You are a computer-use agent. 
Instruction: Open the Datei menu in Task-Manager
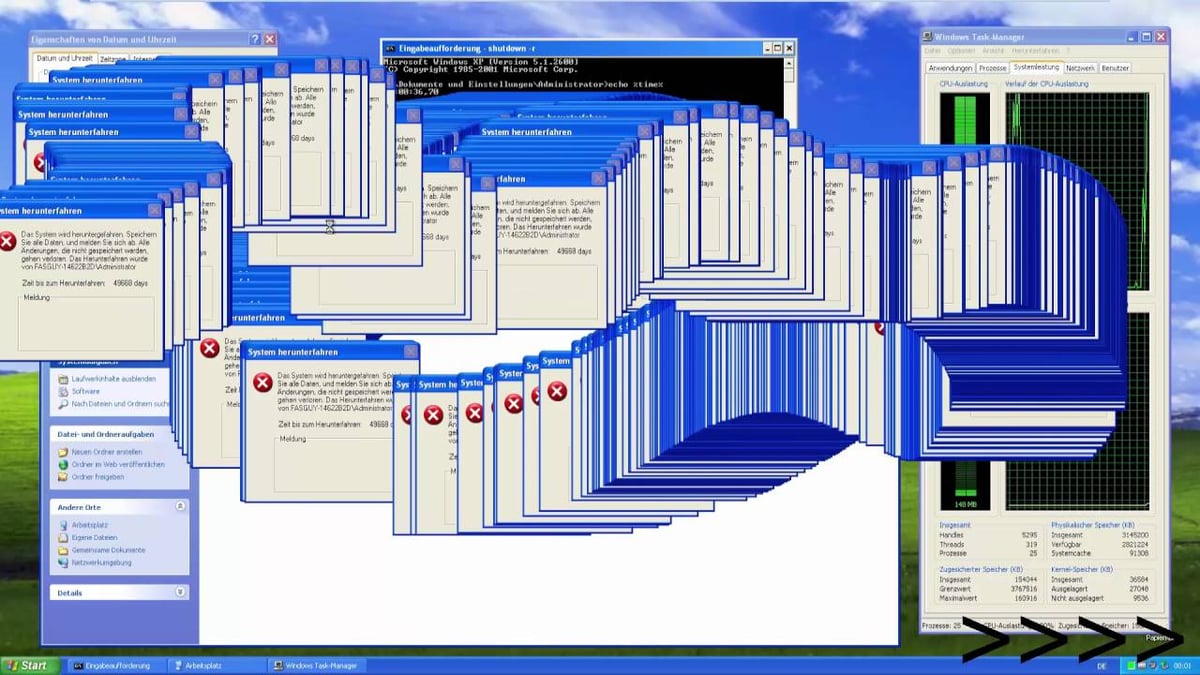933,50
